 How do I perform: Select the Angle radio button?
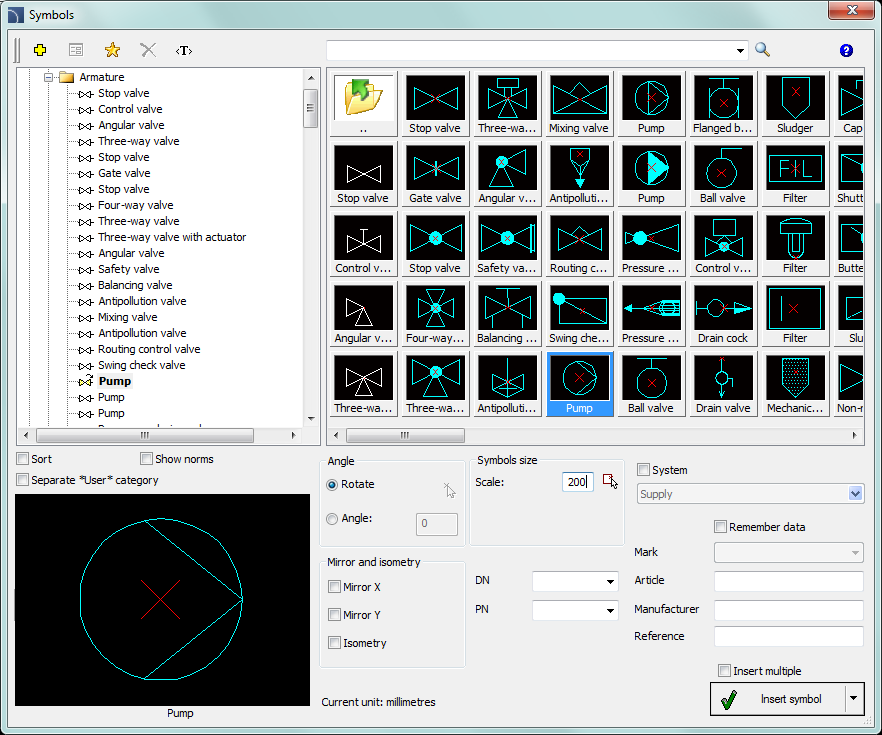(333, 519)
